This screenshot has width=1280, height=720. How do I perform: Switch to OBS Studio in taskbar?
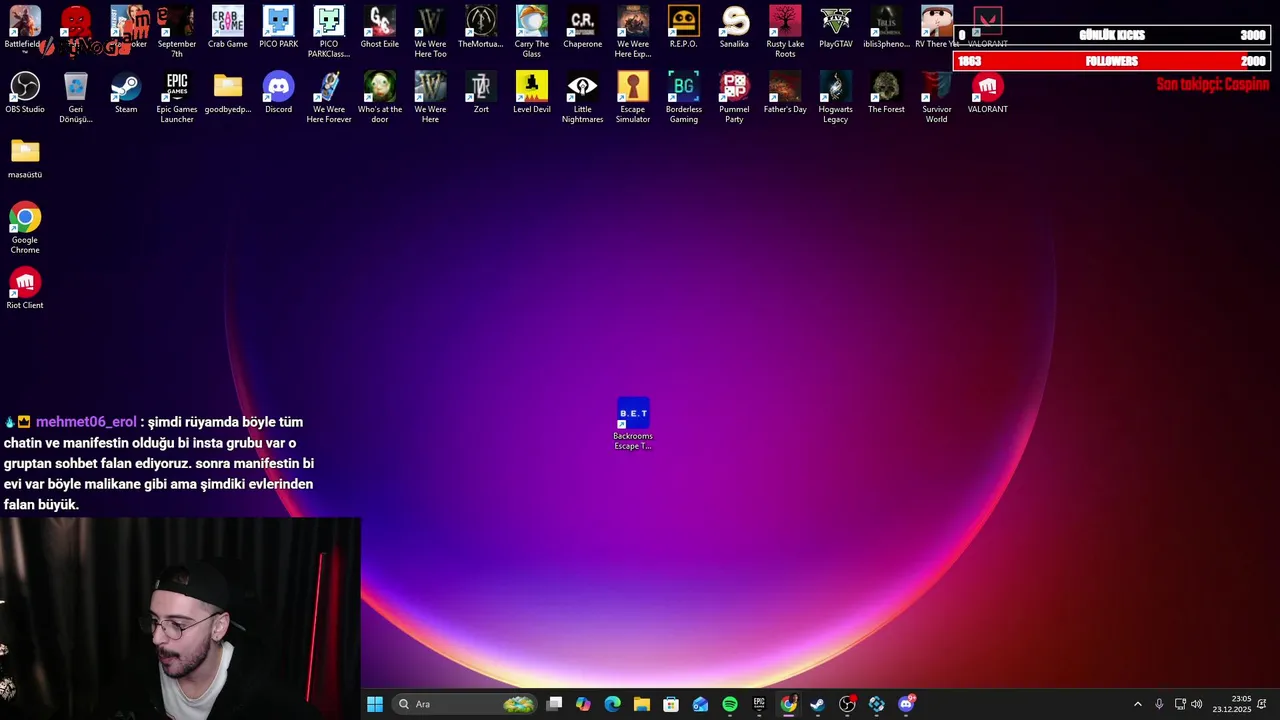pos(847,704)
